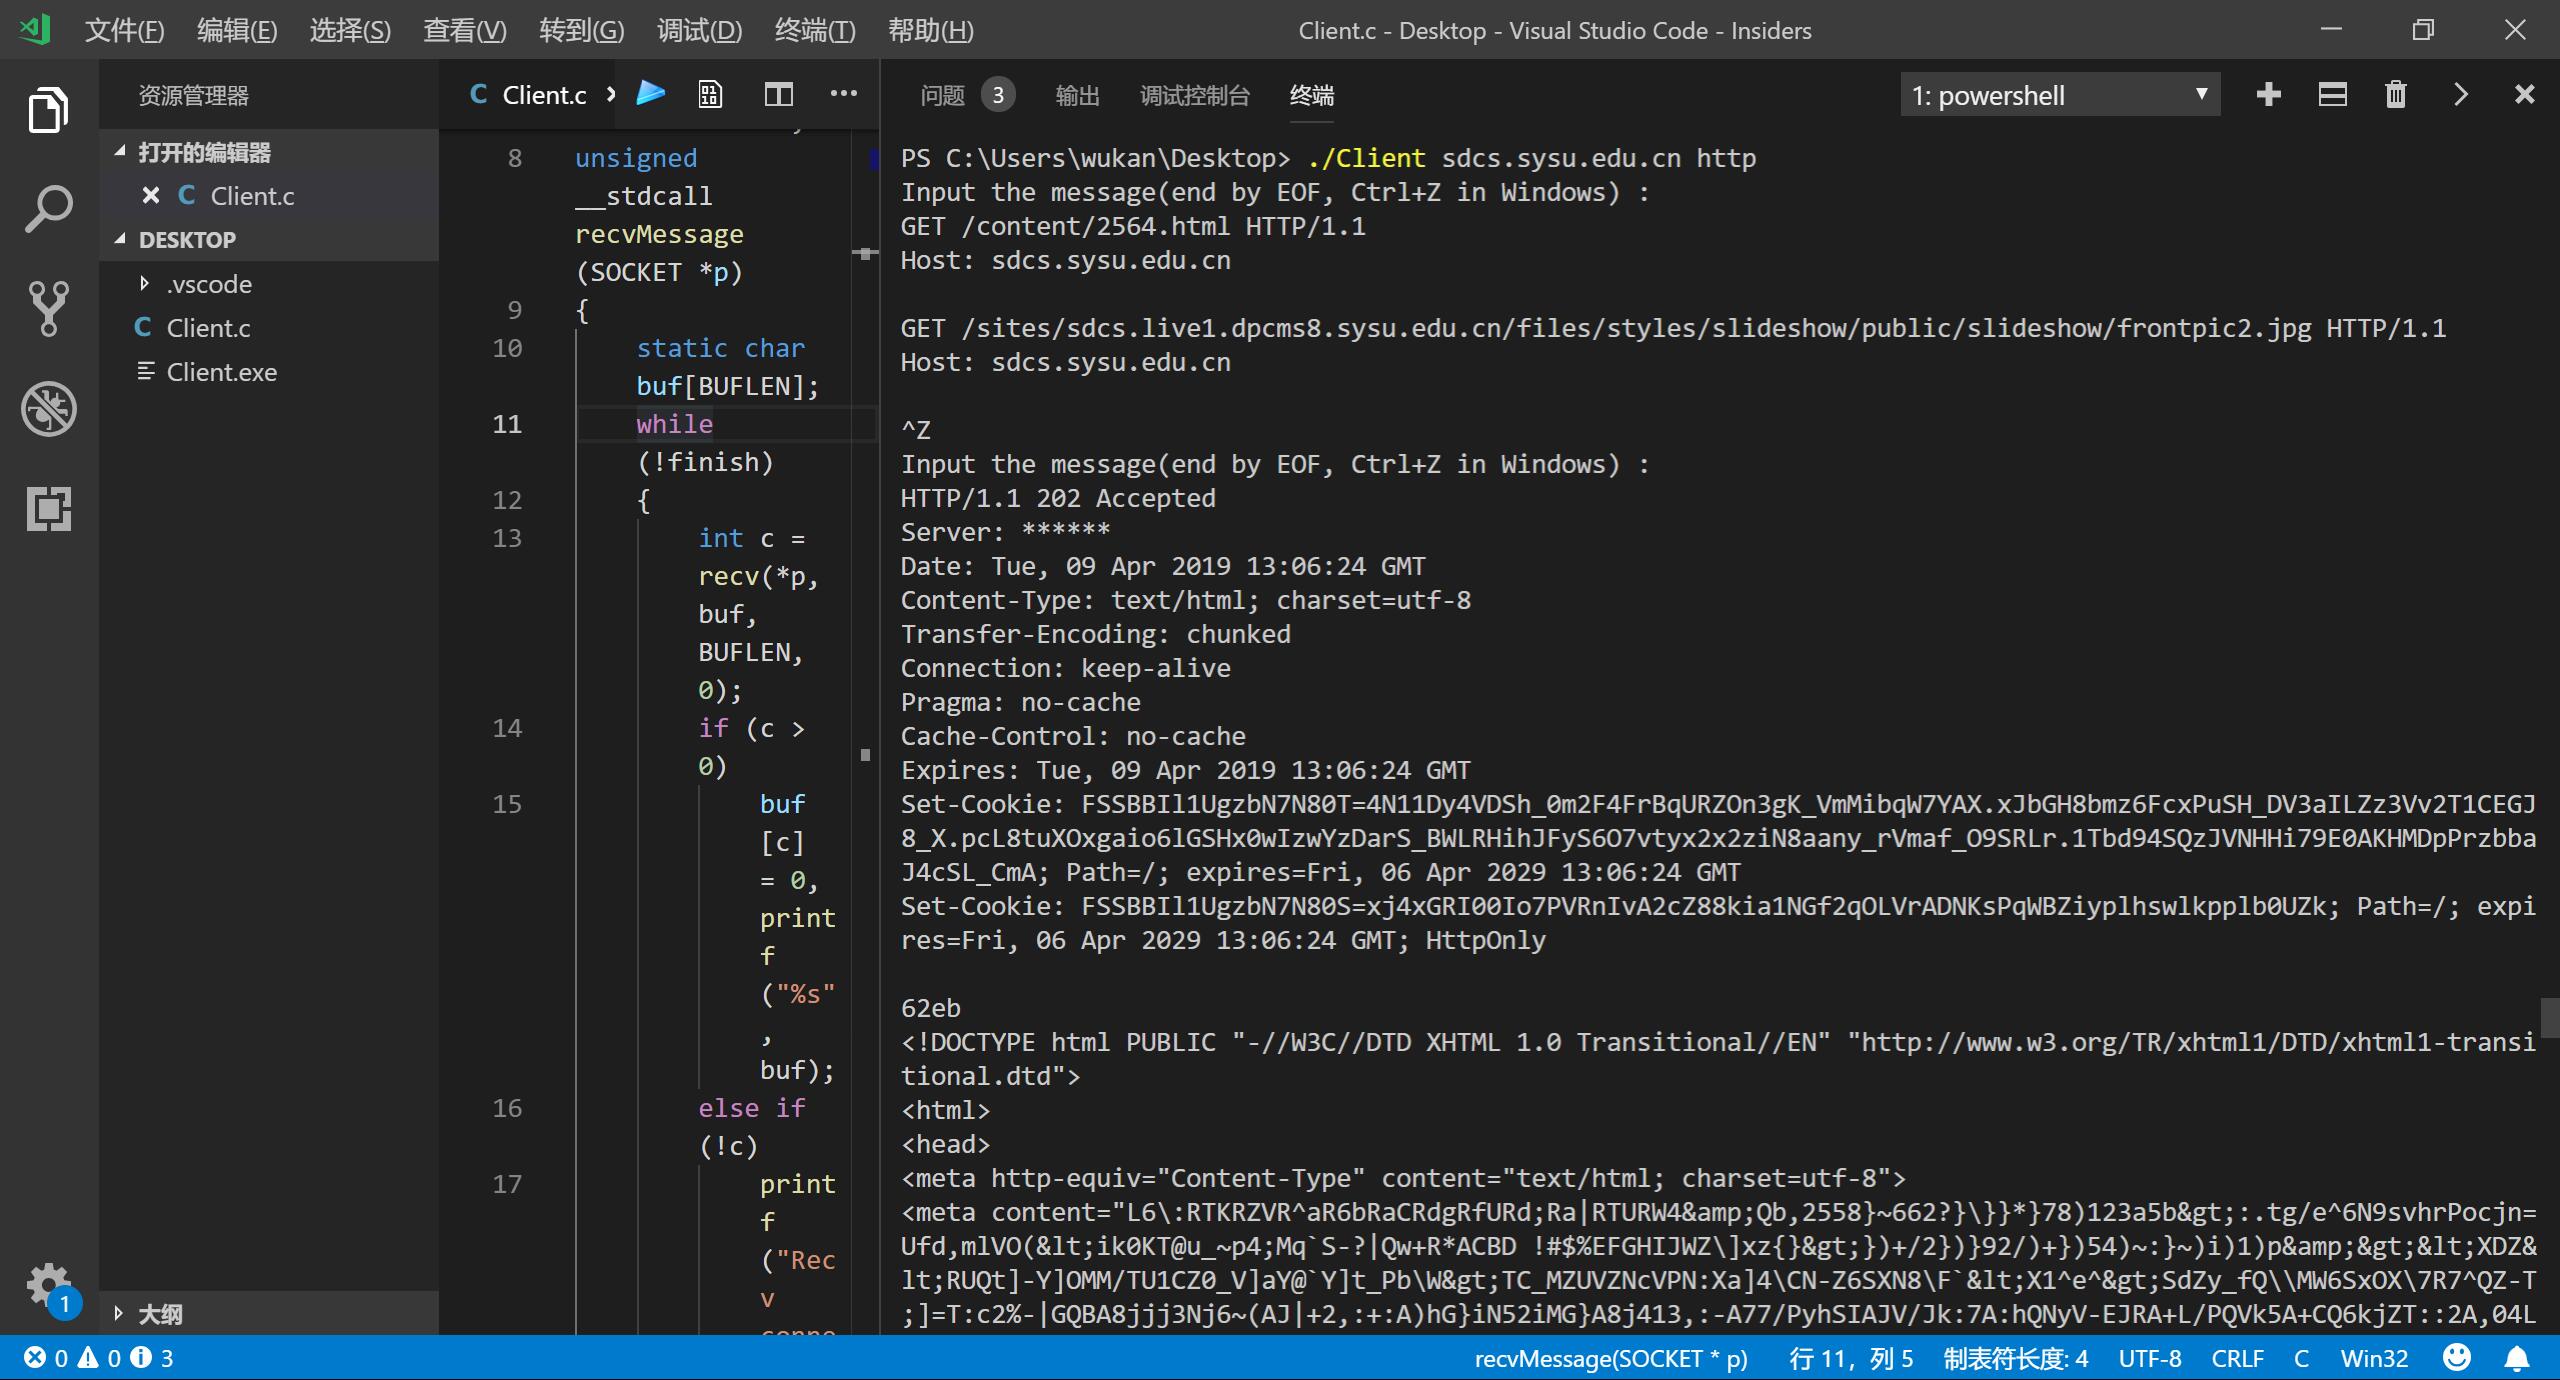Switch to the 输出 output tab
Viewport: 2560px width, 1380px height.
pos(1077,95)
